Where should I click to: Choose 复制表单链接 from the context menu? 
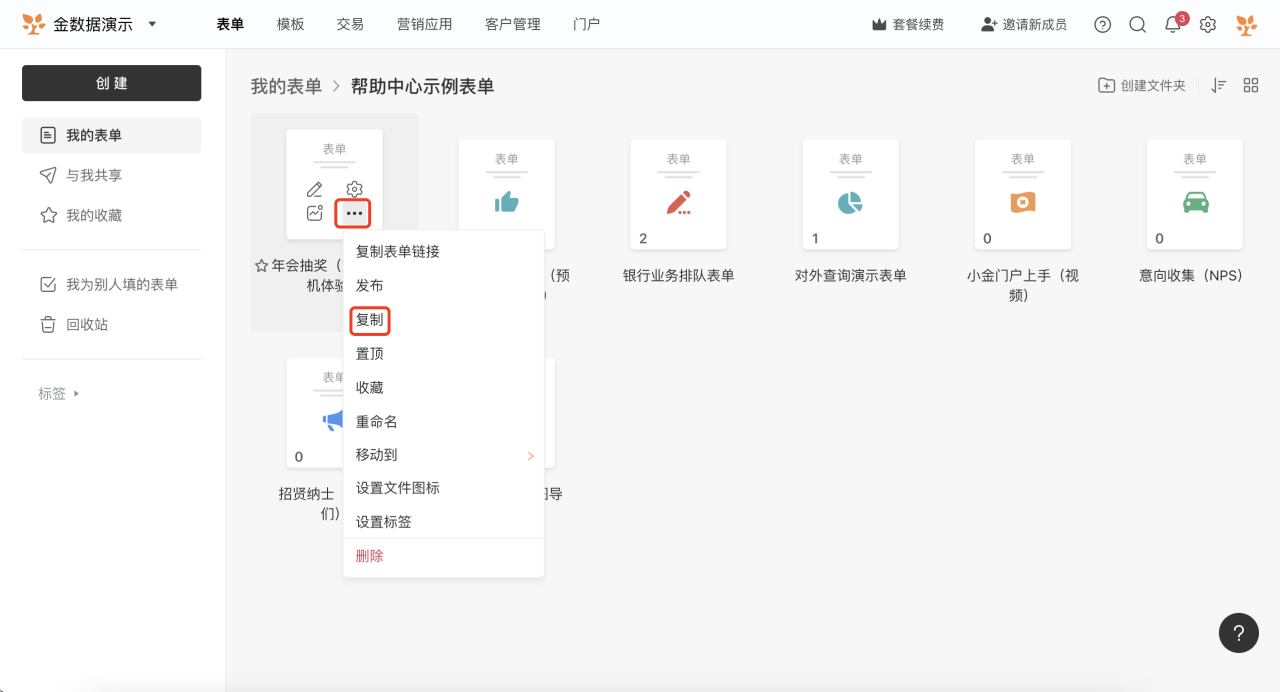coord(443,252)
